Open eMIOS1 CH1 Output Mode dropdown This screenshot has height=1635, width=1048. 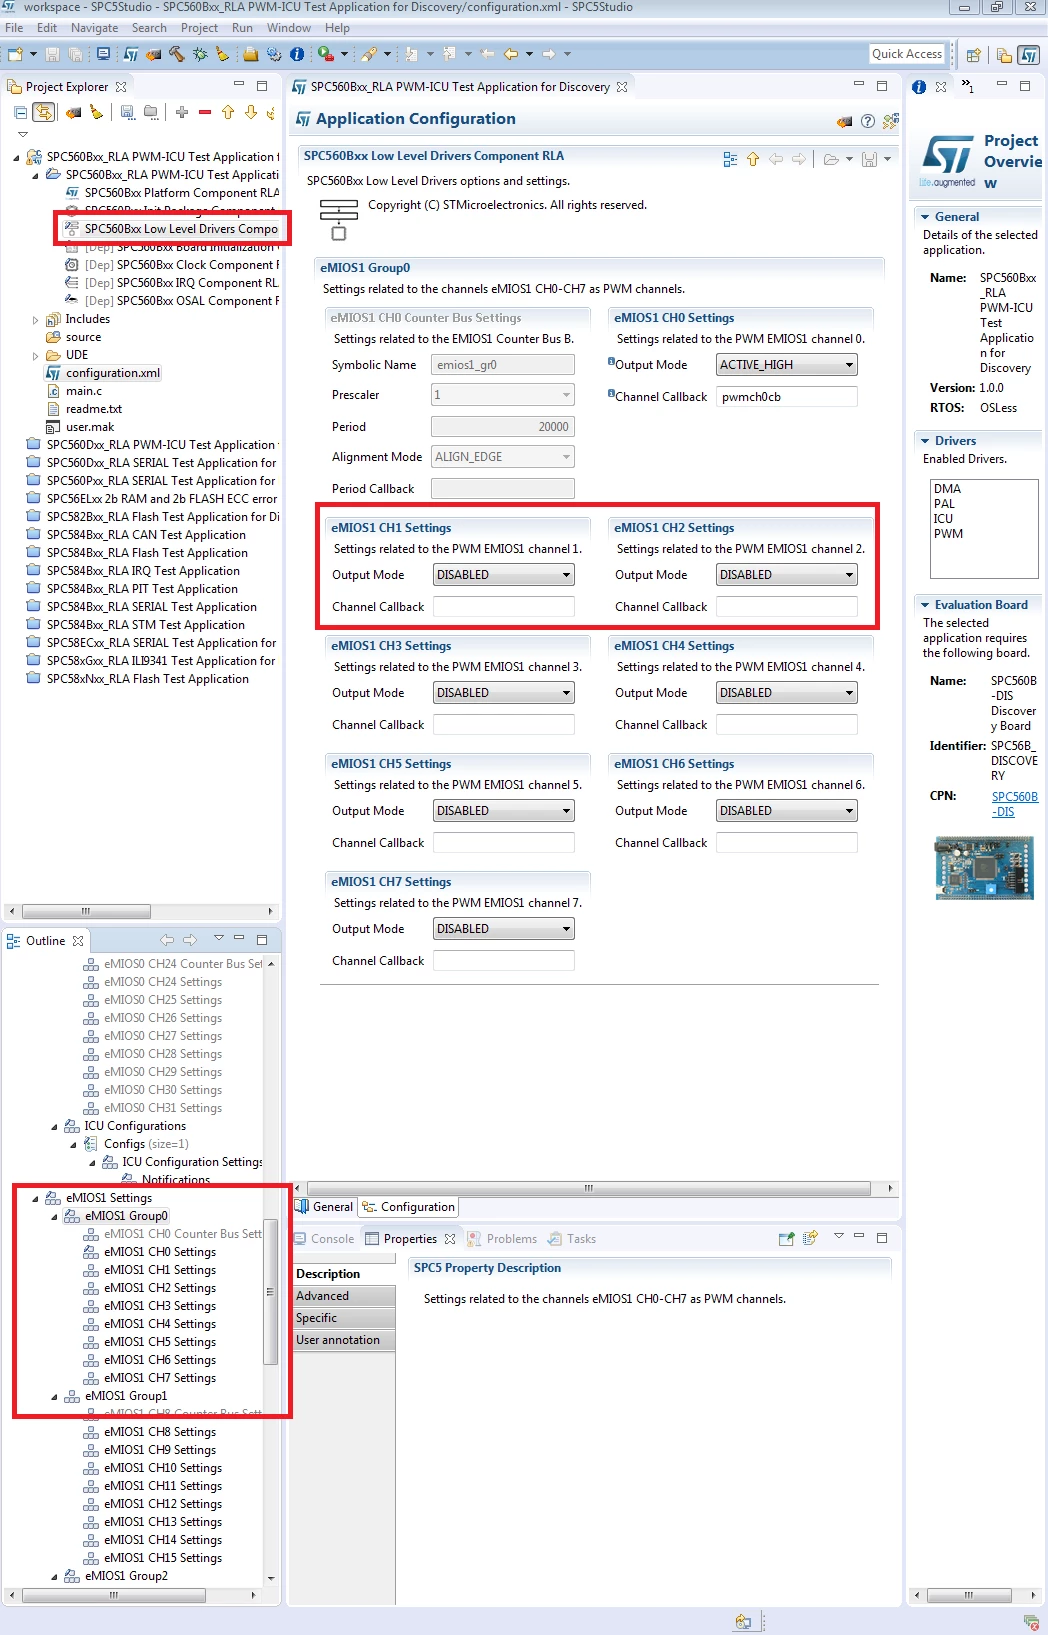(504, 575)
